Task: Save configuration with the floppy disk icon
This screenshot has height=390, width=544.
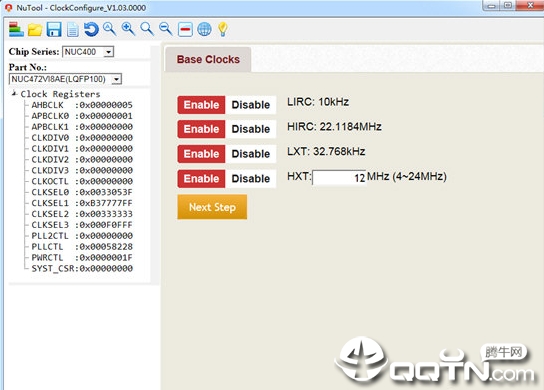Action: (x=54, y=29)
